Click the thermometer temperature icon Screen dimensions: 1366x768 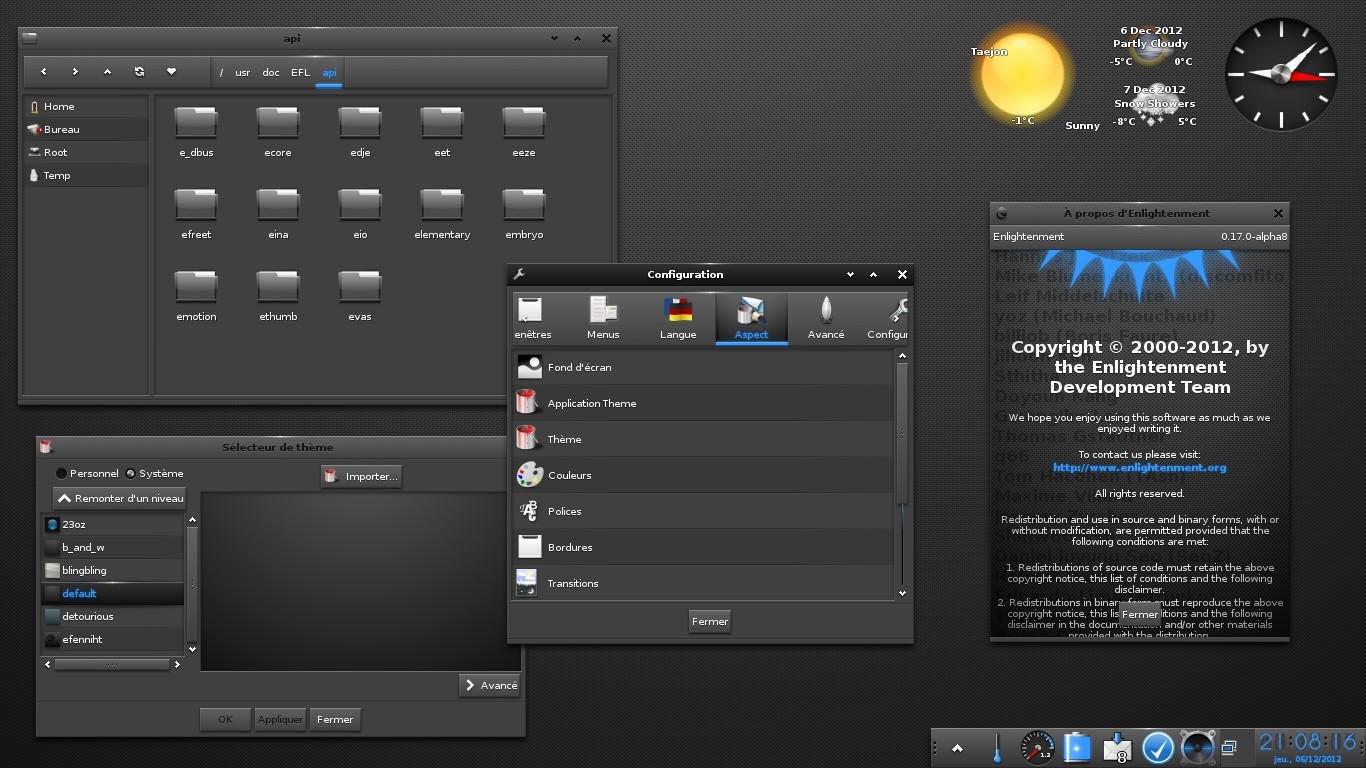point(997,747)
